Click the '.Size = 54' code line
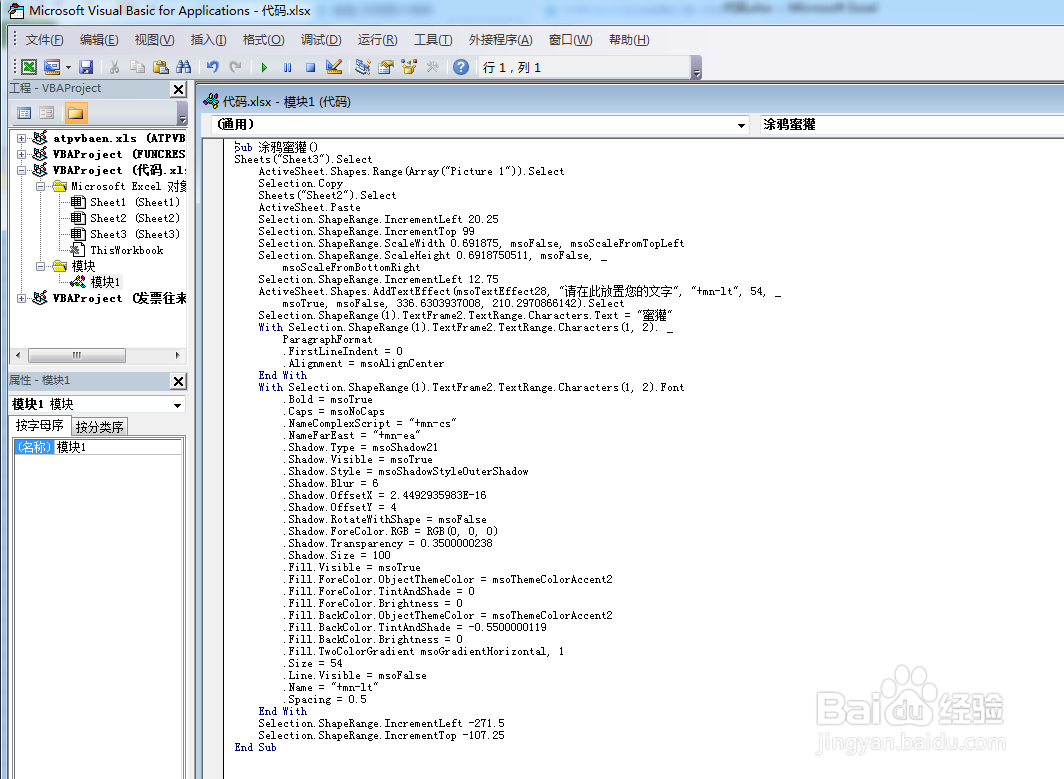The width and height of the screenshot is (1064, 779). (315, 663)
